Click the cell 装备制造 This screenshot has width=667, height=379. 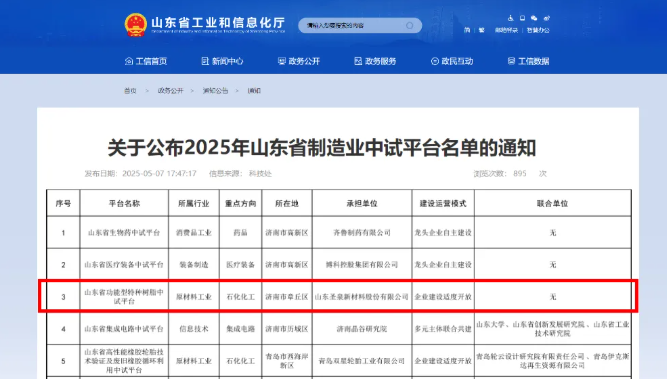click(x=194, y=265)
